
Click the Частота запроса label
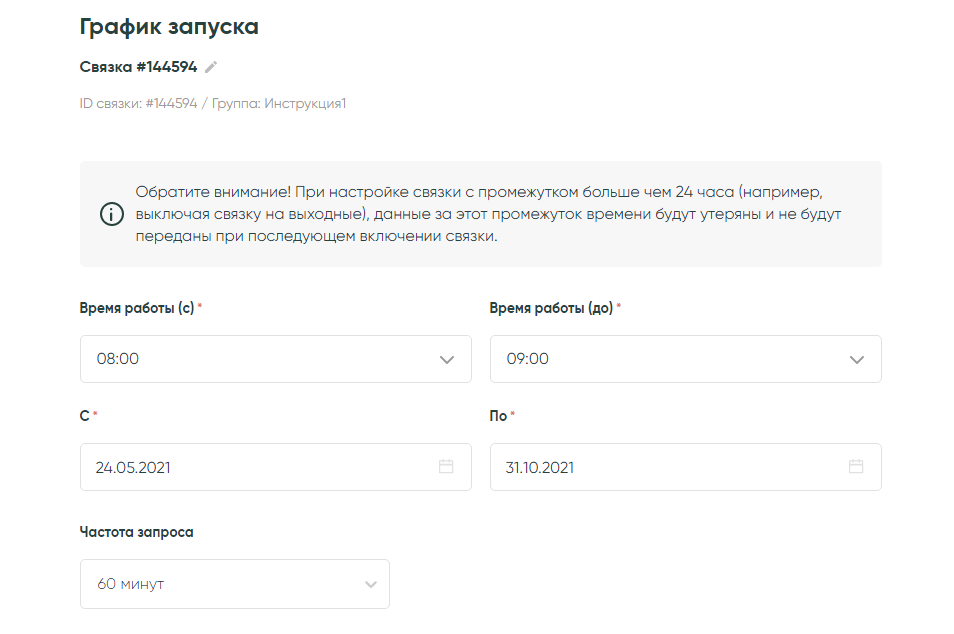point(137,532)
